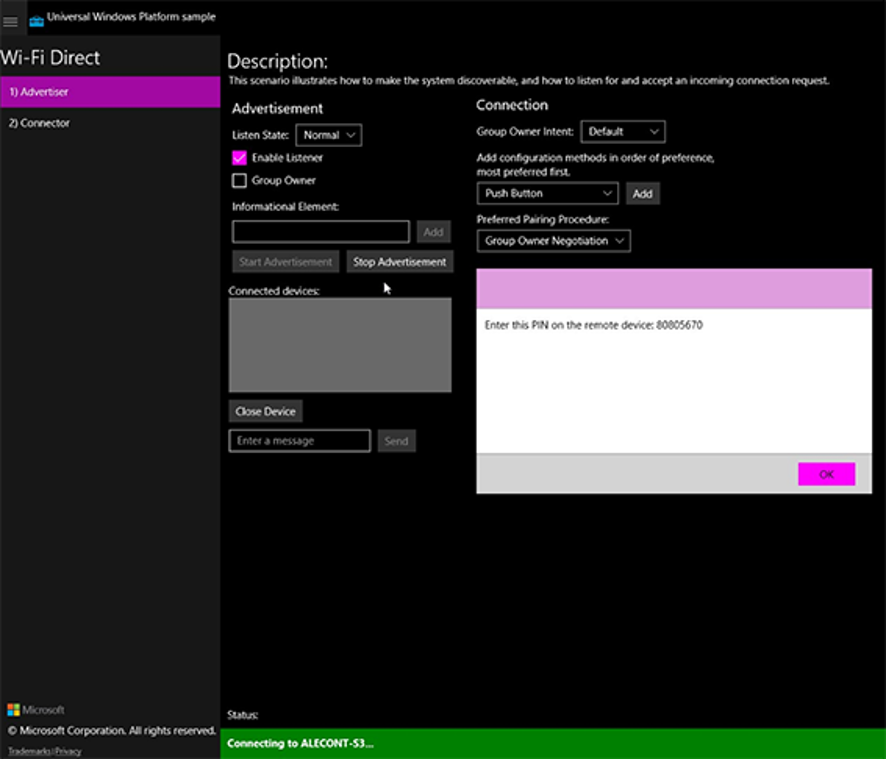This screenshot has height=759, width=886.
Task: Open the Privacy link
Action: coord(68,751)
